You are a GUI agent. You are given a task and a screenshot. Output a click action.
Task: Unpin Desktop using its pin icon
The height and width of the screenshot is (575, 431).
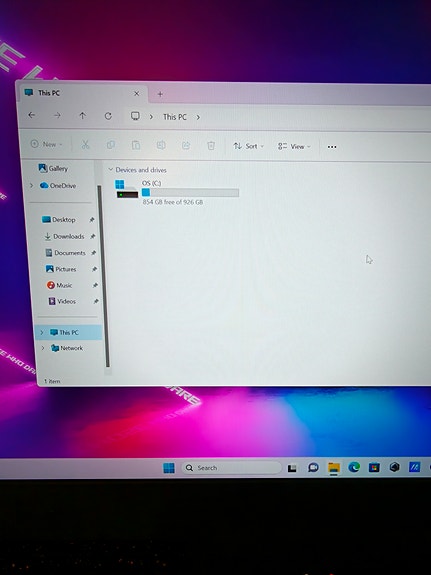(x=92, y=220)
